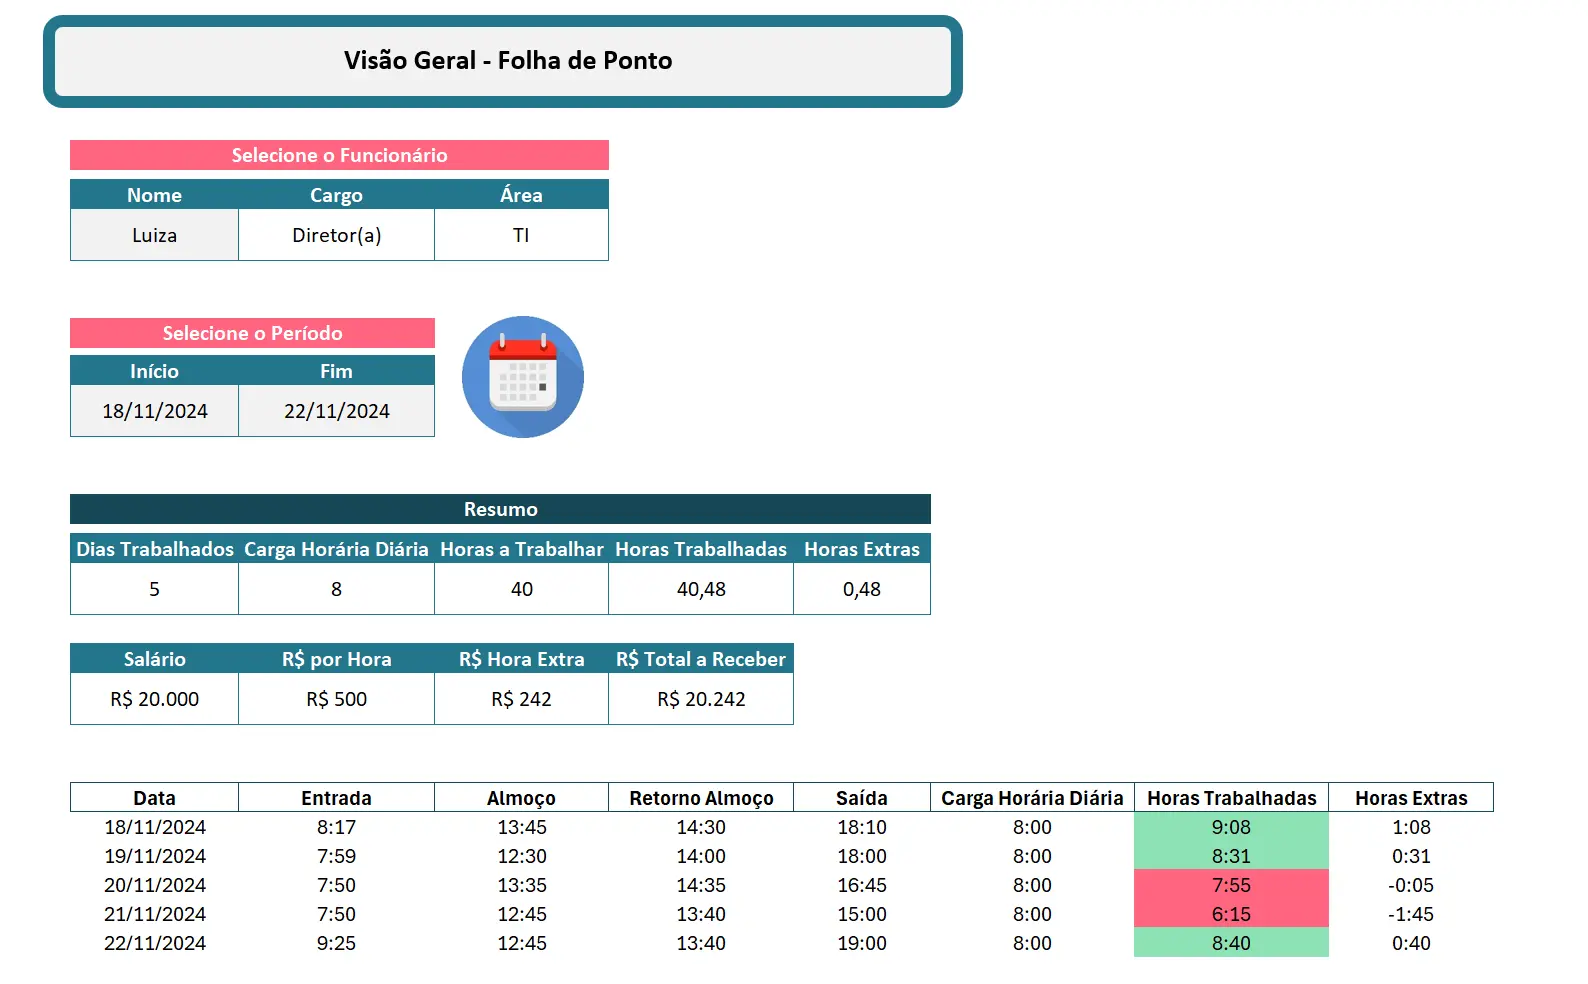1588x984 pixels.
Task: Click the Horas Extras table column header
Action: coord(1411,798)
